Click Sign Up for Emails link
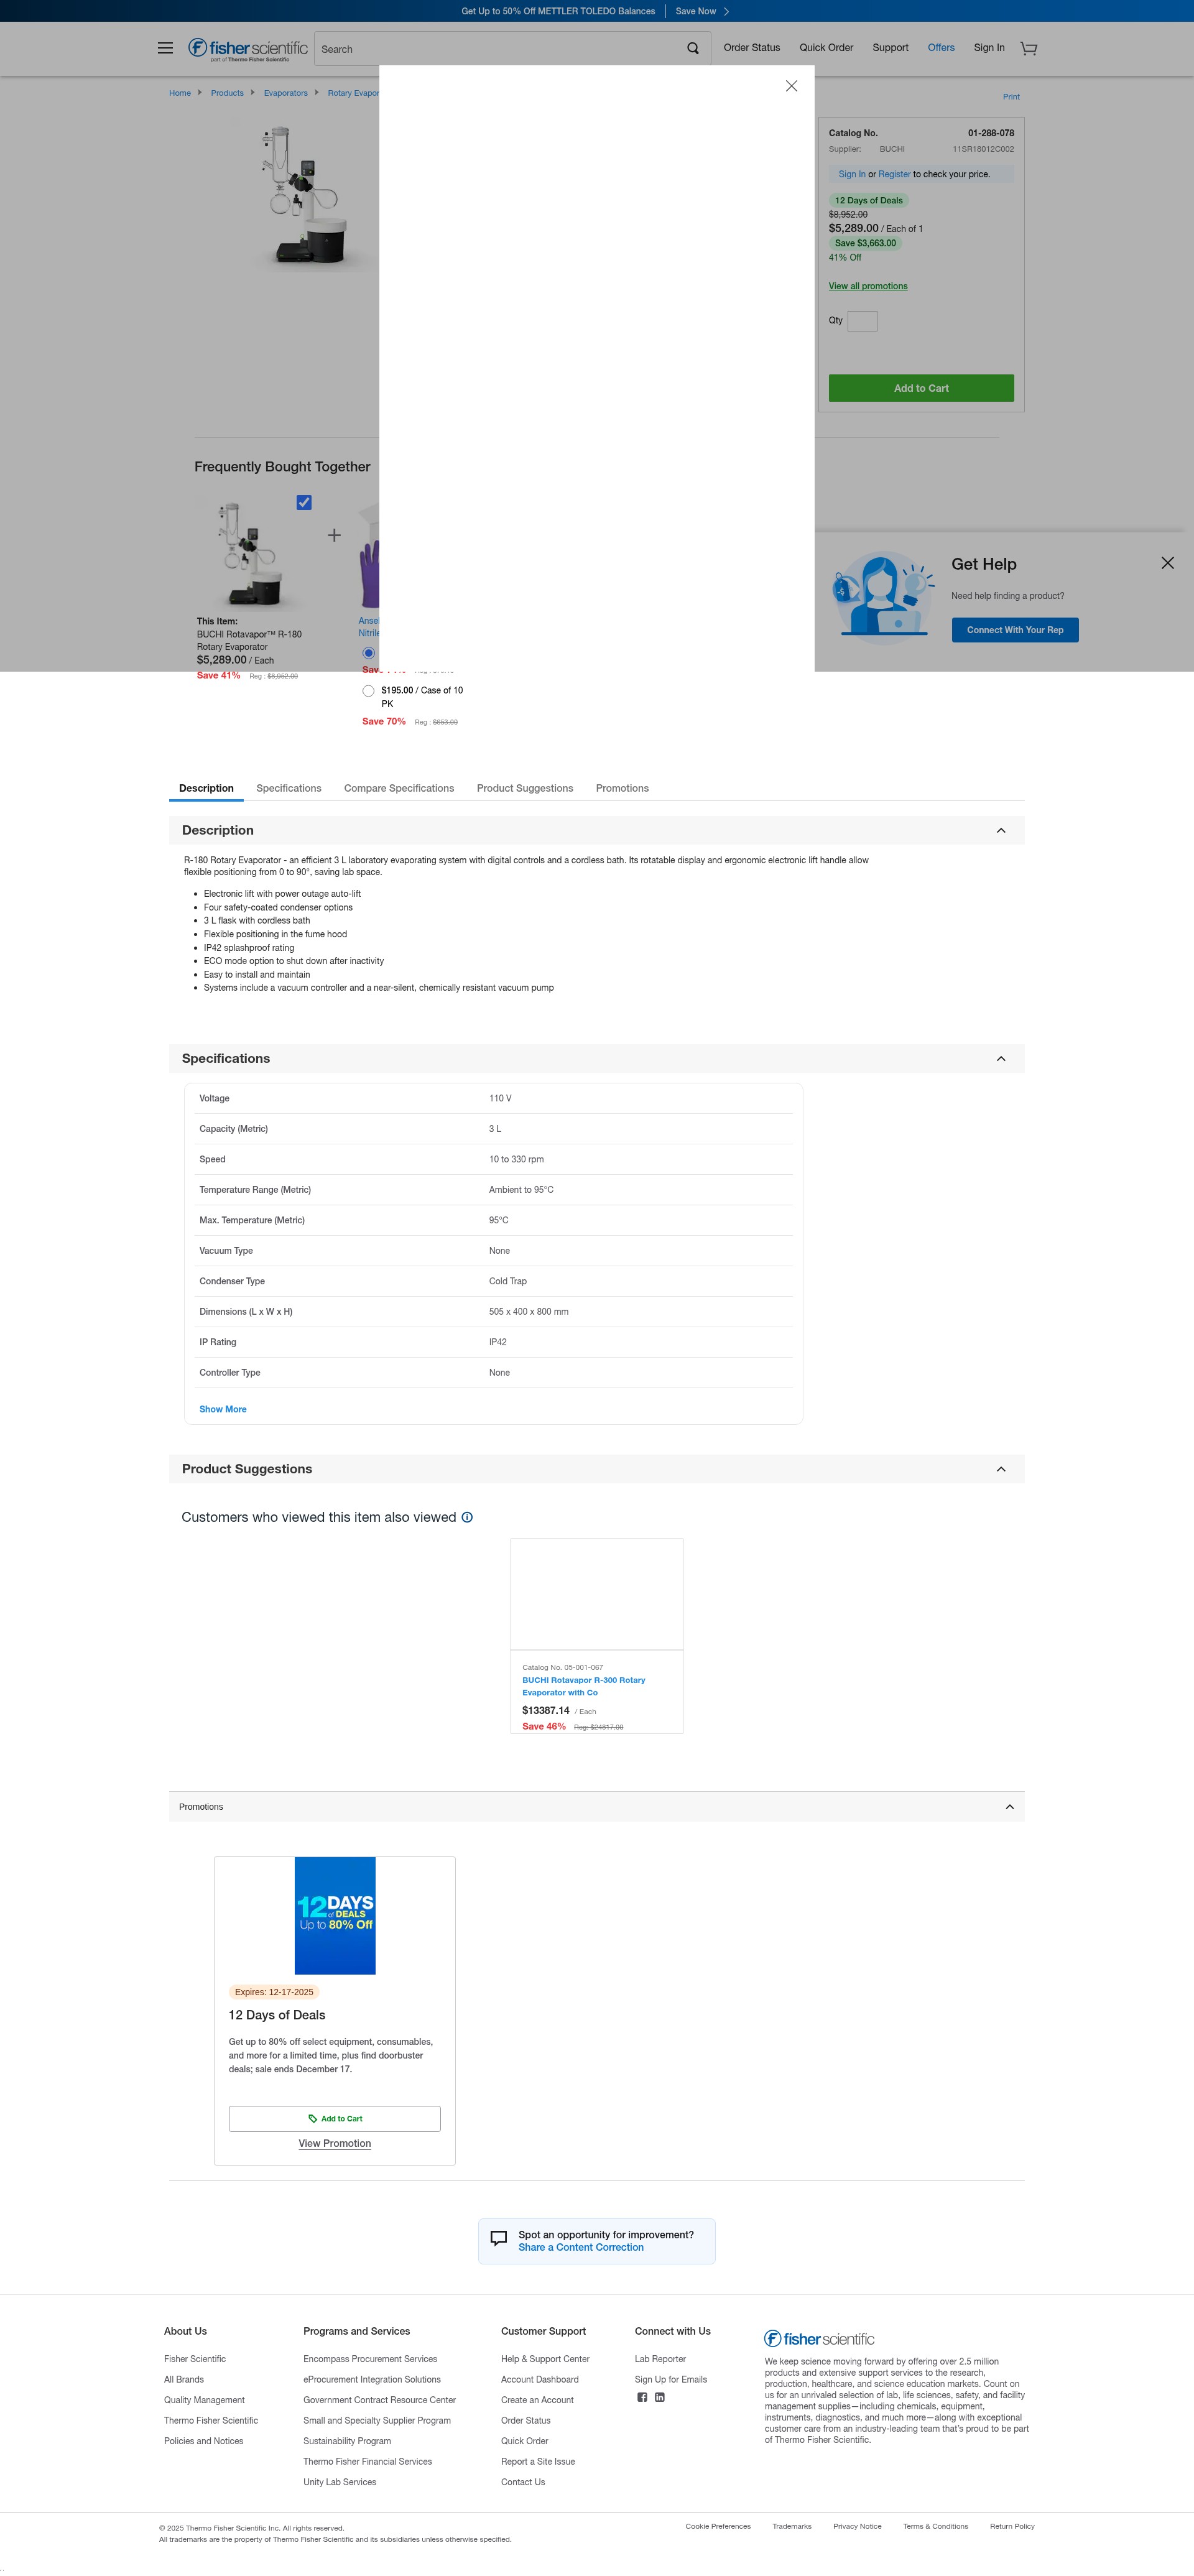Viewport: 1194px width, 2576px height. 671,2379
